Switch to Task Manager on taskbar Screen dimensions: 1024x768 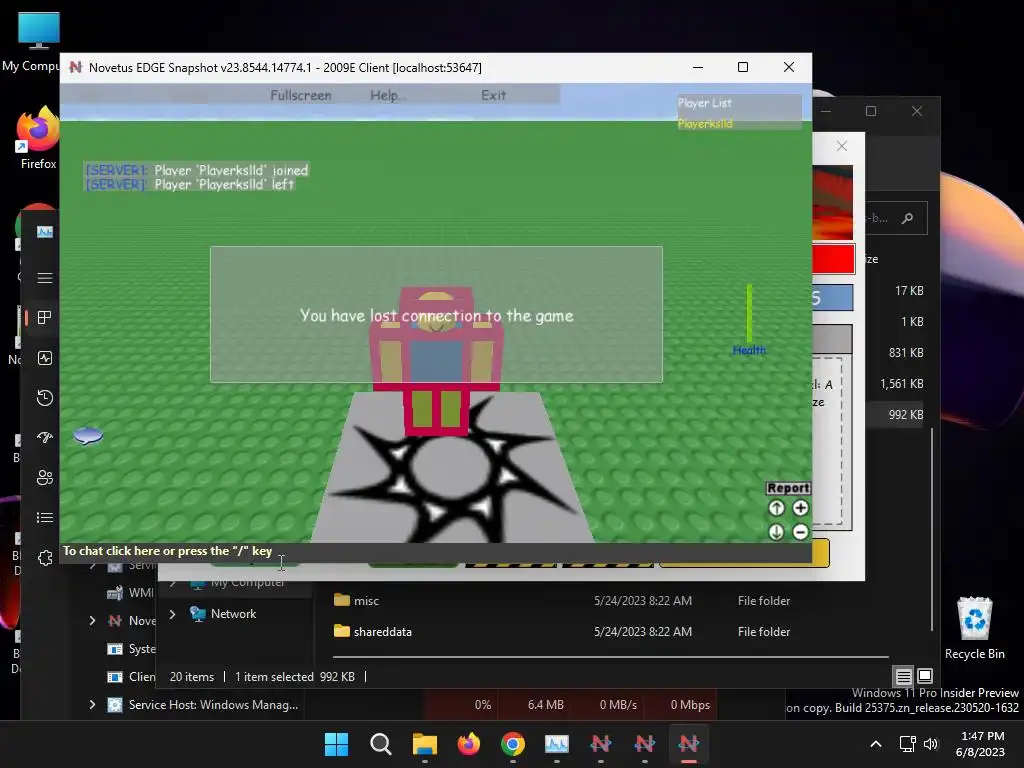[556, 744]
